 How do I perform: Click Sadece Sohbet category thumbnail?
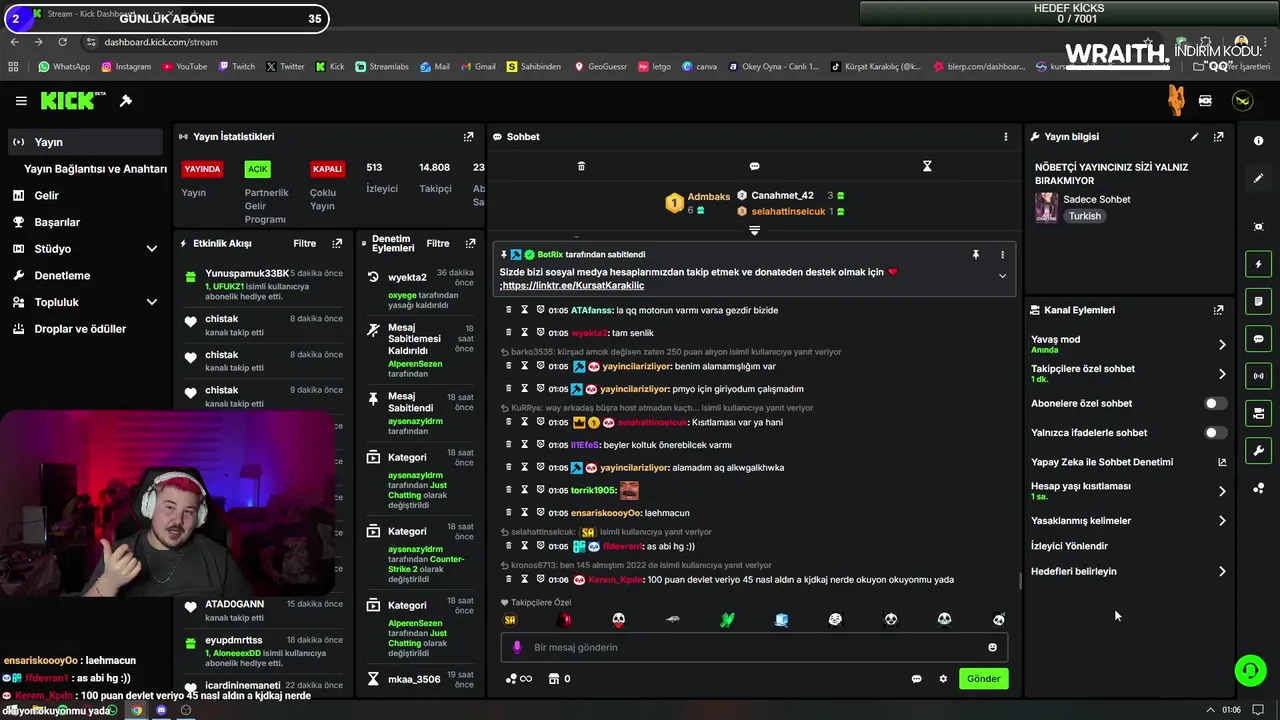coord(1046,207)
